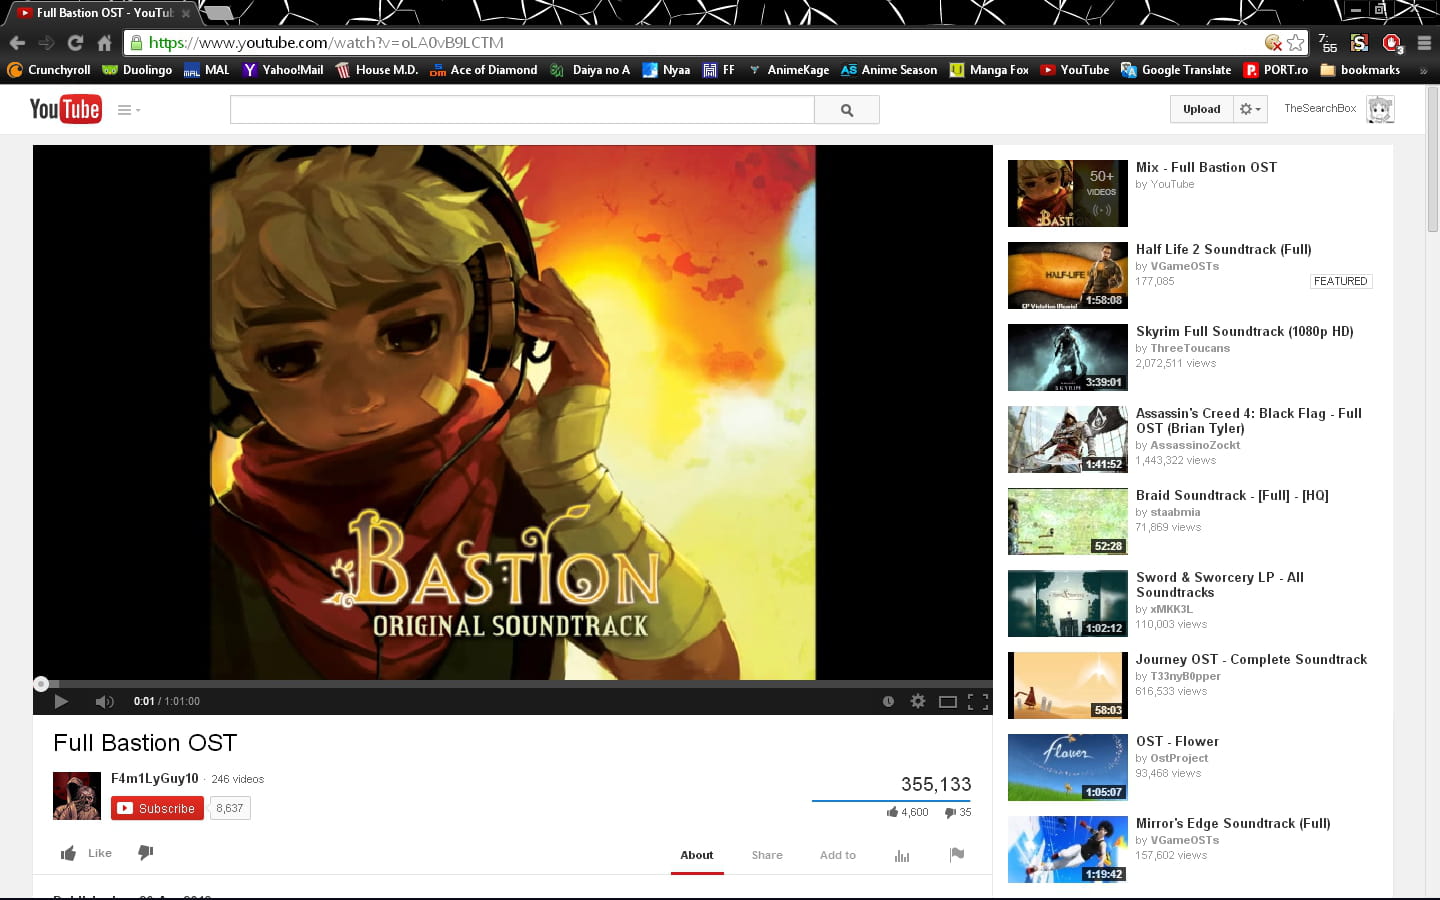Image resolution: width=1440 pixels, height=900 pixels.
Task: Play the video with the play button
Action: click(61, 701)
